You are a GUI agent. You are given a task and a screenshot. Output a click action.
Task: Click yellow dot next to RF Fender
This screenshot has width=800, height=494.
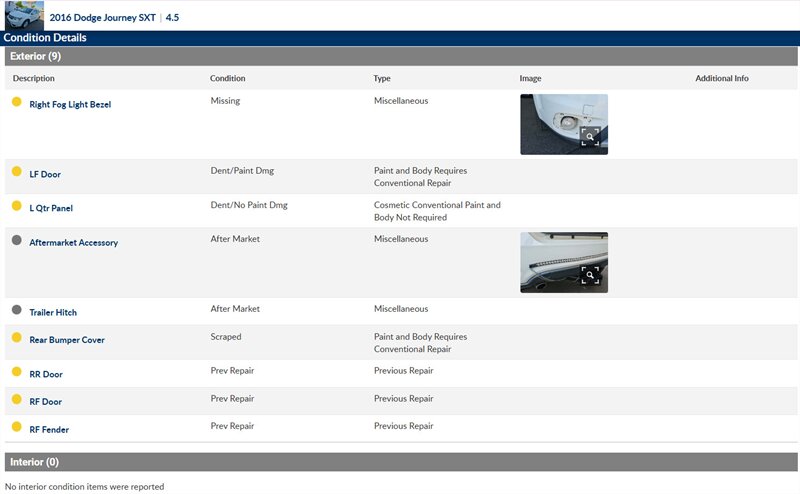(16, 428)
